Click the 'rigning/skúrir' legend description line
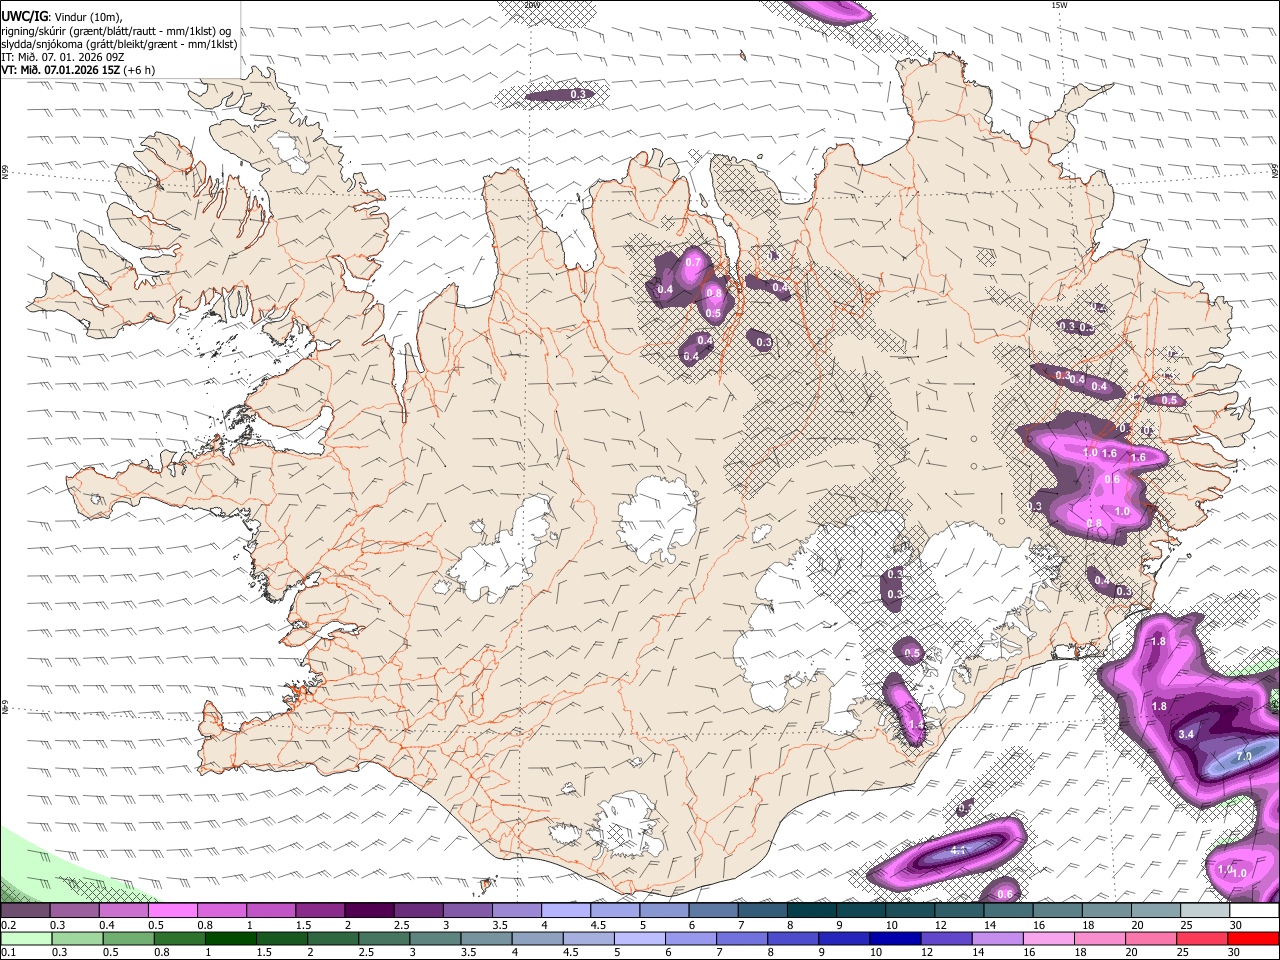This screenshot has height=960, width=1280. pos(116,30)
